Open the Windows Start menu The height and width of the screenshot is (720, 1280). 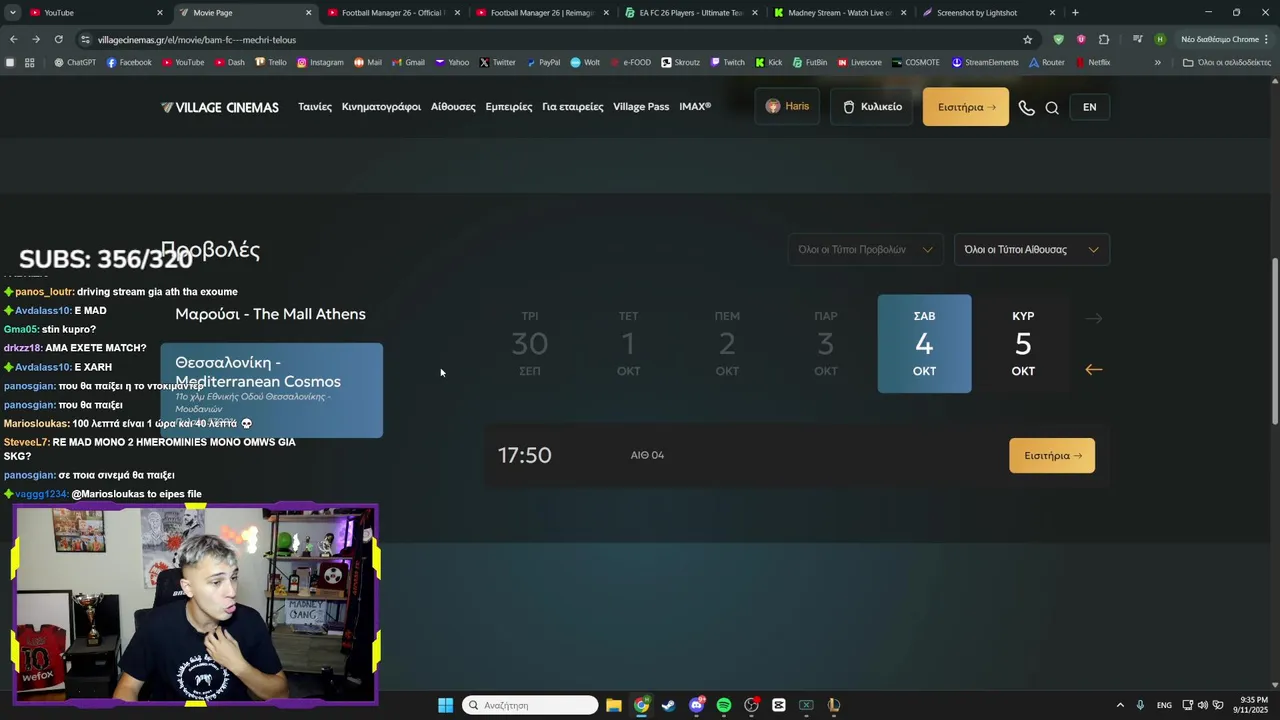tap(445, 705)
